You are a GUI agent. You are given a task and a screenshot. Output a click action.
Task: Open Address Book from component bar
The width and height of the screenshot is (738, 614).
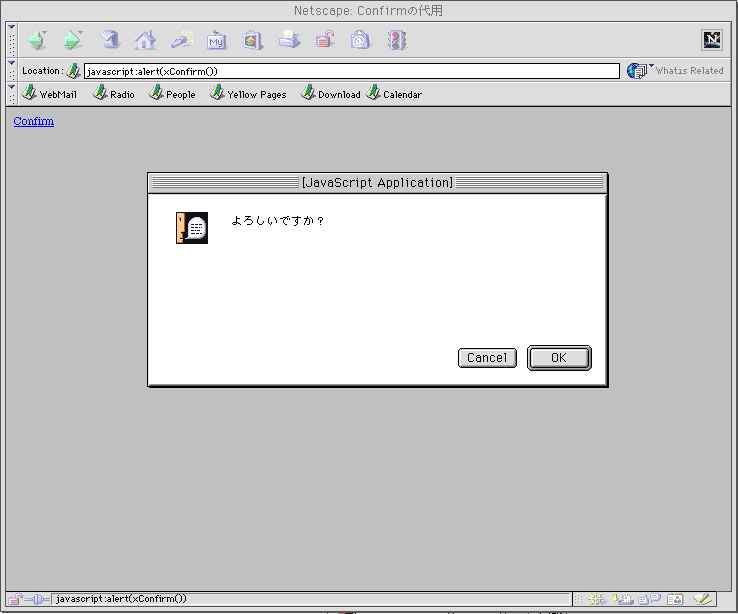(675, 599)
